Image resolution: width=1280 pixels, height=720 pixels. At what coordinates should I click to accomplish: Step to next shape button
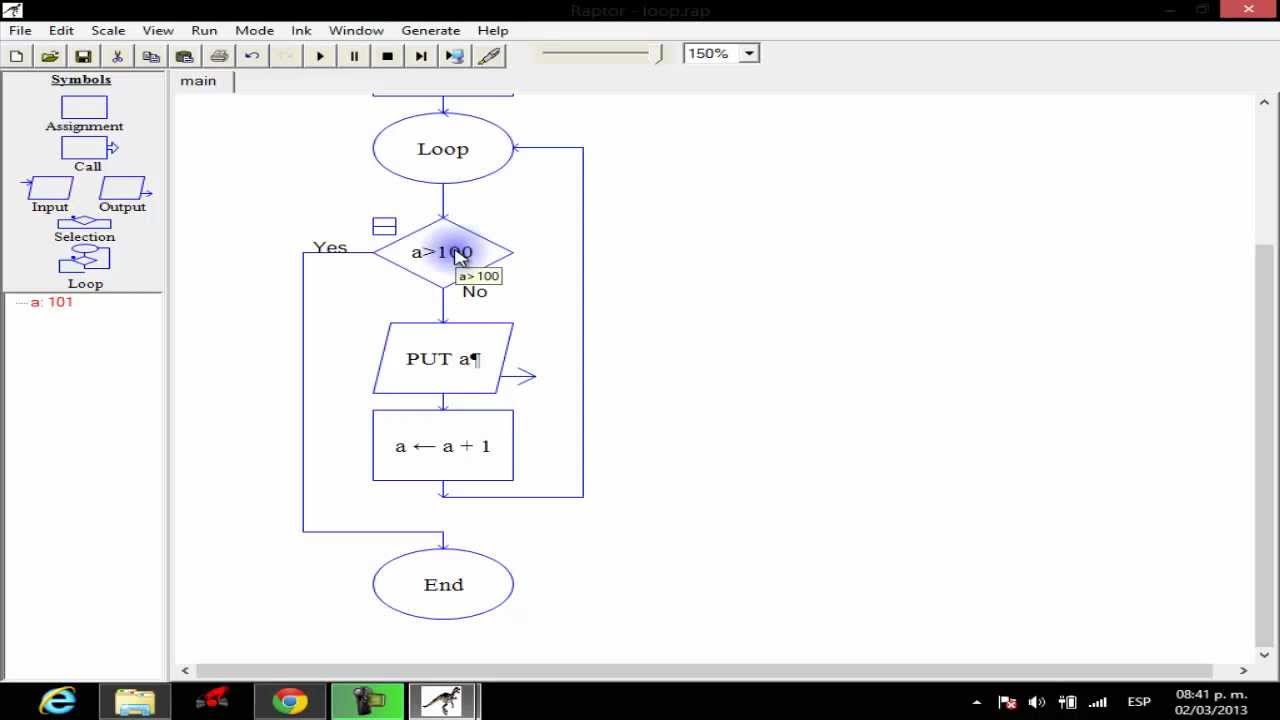421,56
